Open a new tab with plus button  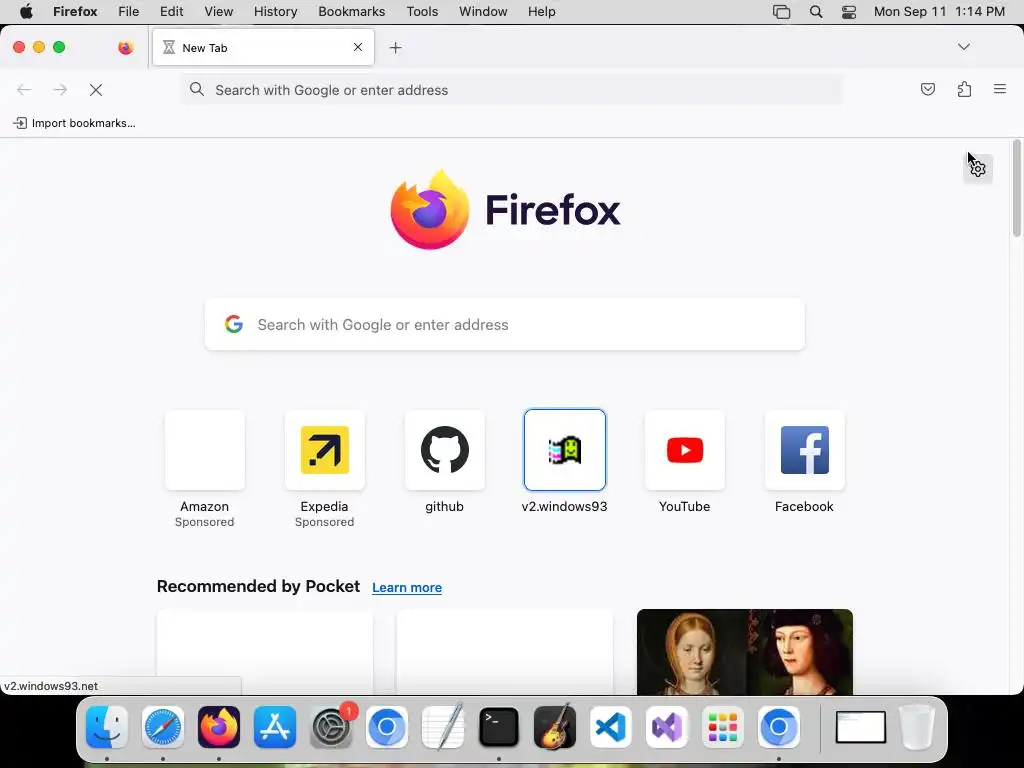click(396, 48)
